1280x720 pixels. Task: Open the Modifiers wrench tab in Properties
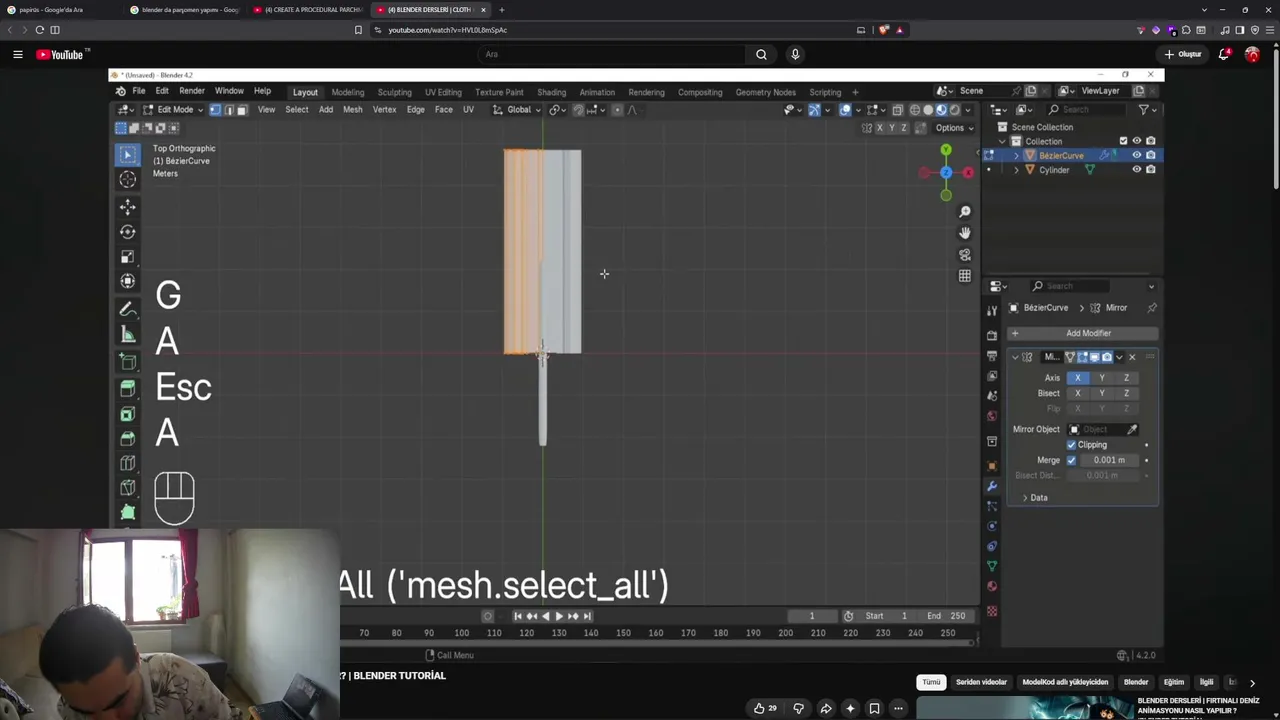pyautogui.click(x=992, y=486)
